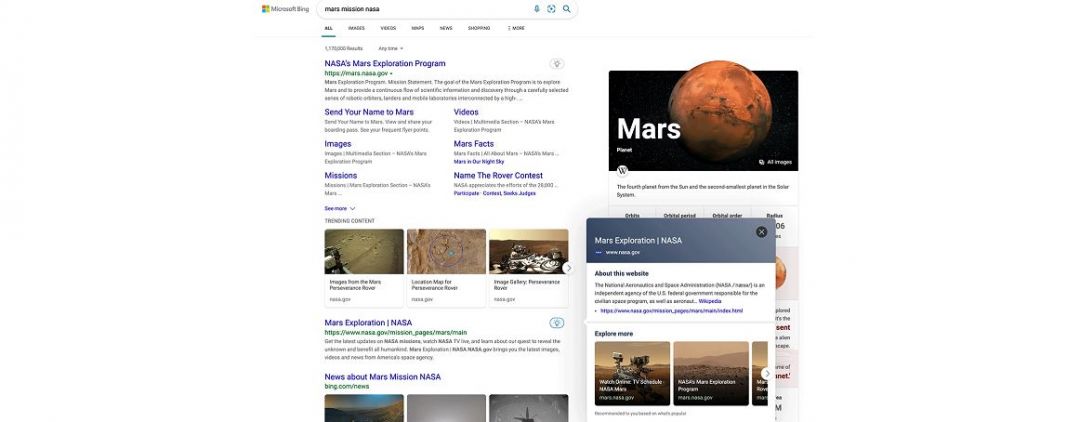Switch to the NEWS tab
This screenshot has width=1080, height=422.
[446, 28]
